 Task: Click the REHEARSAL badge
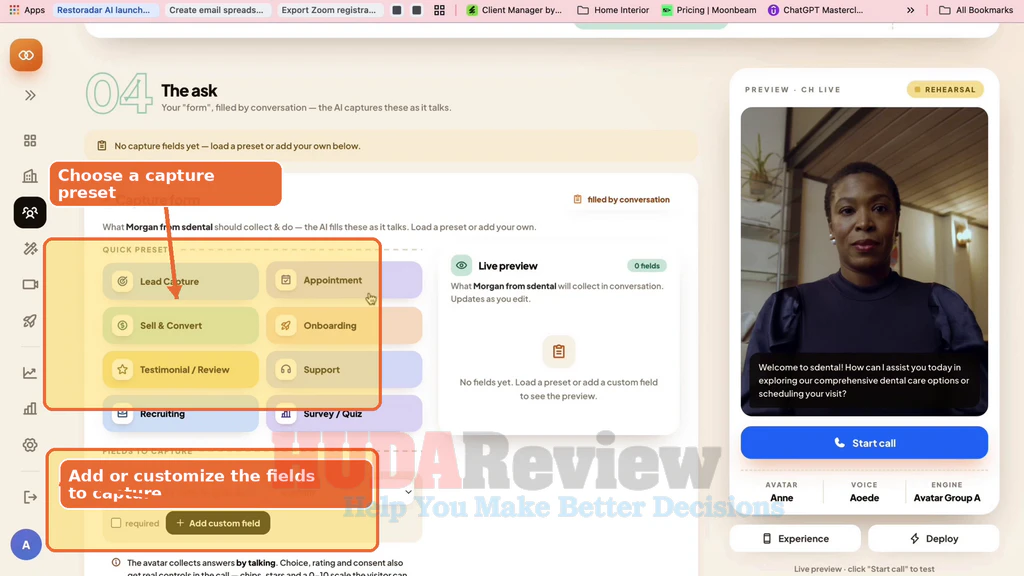pos(945,89)
